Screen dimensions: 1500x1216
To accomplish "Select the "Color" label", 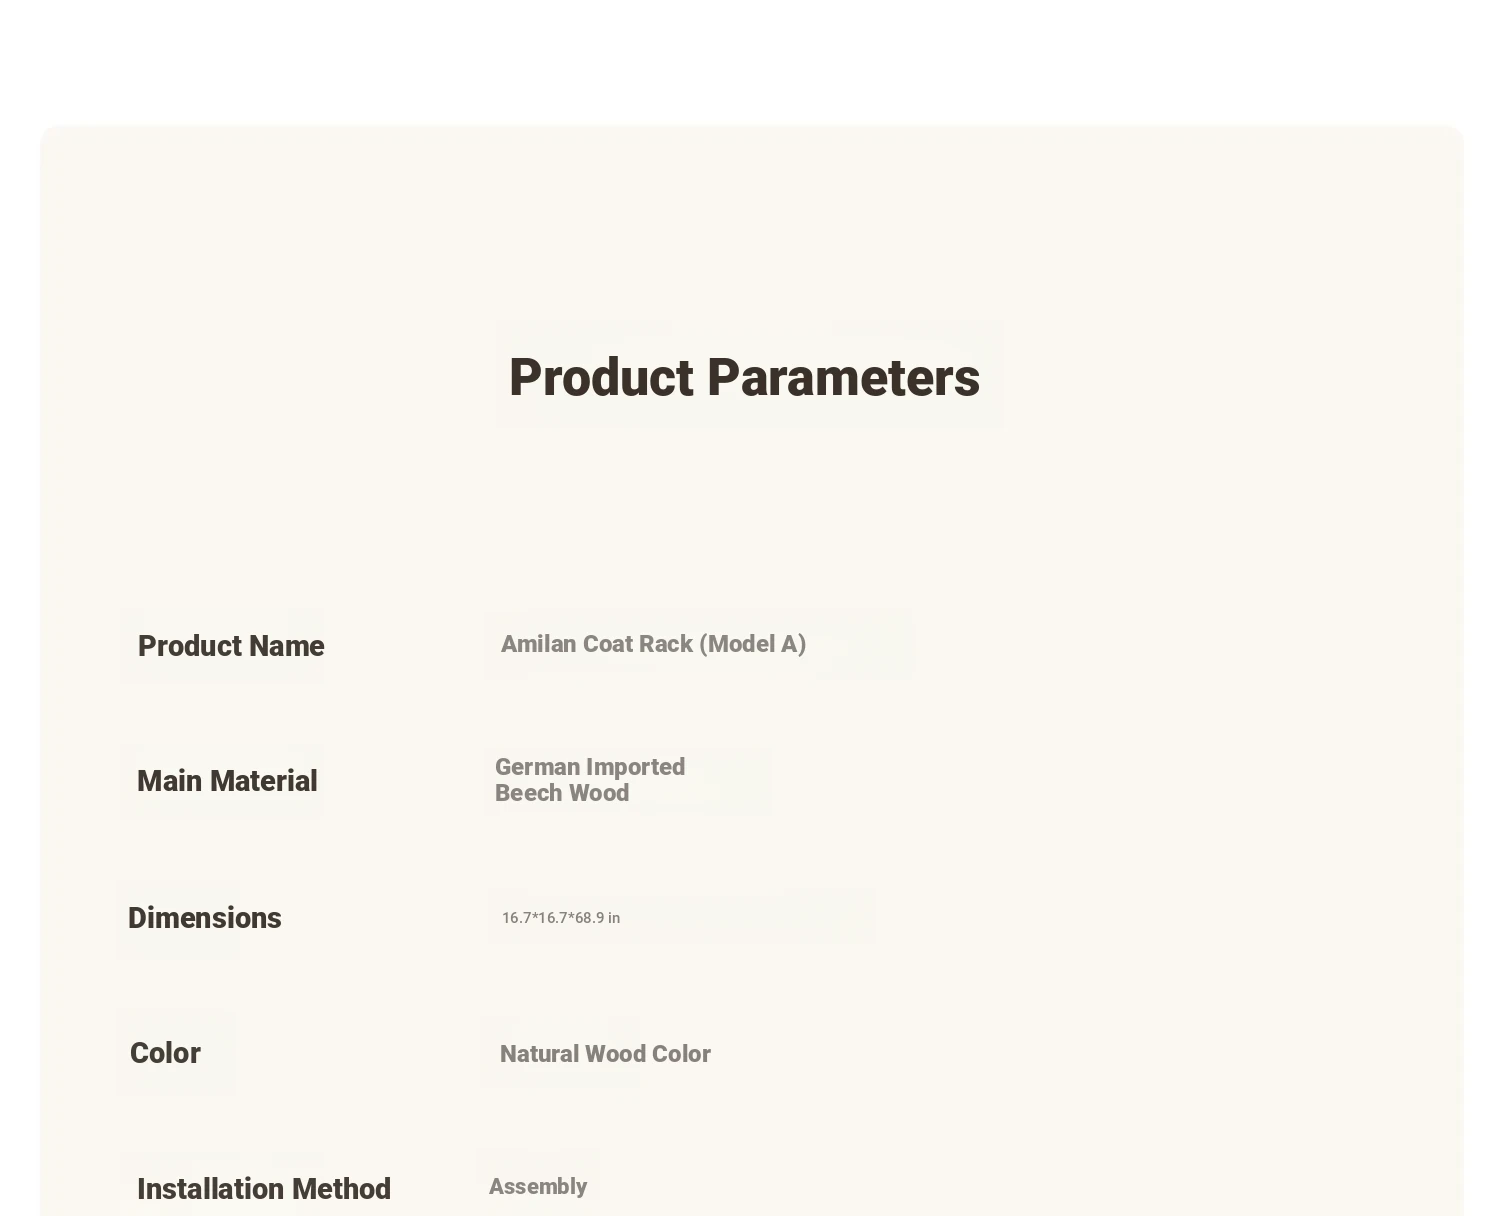I will (x=165, y=1053).
